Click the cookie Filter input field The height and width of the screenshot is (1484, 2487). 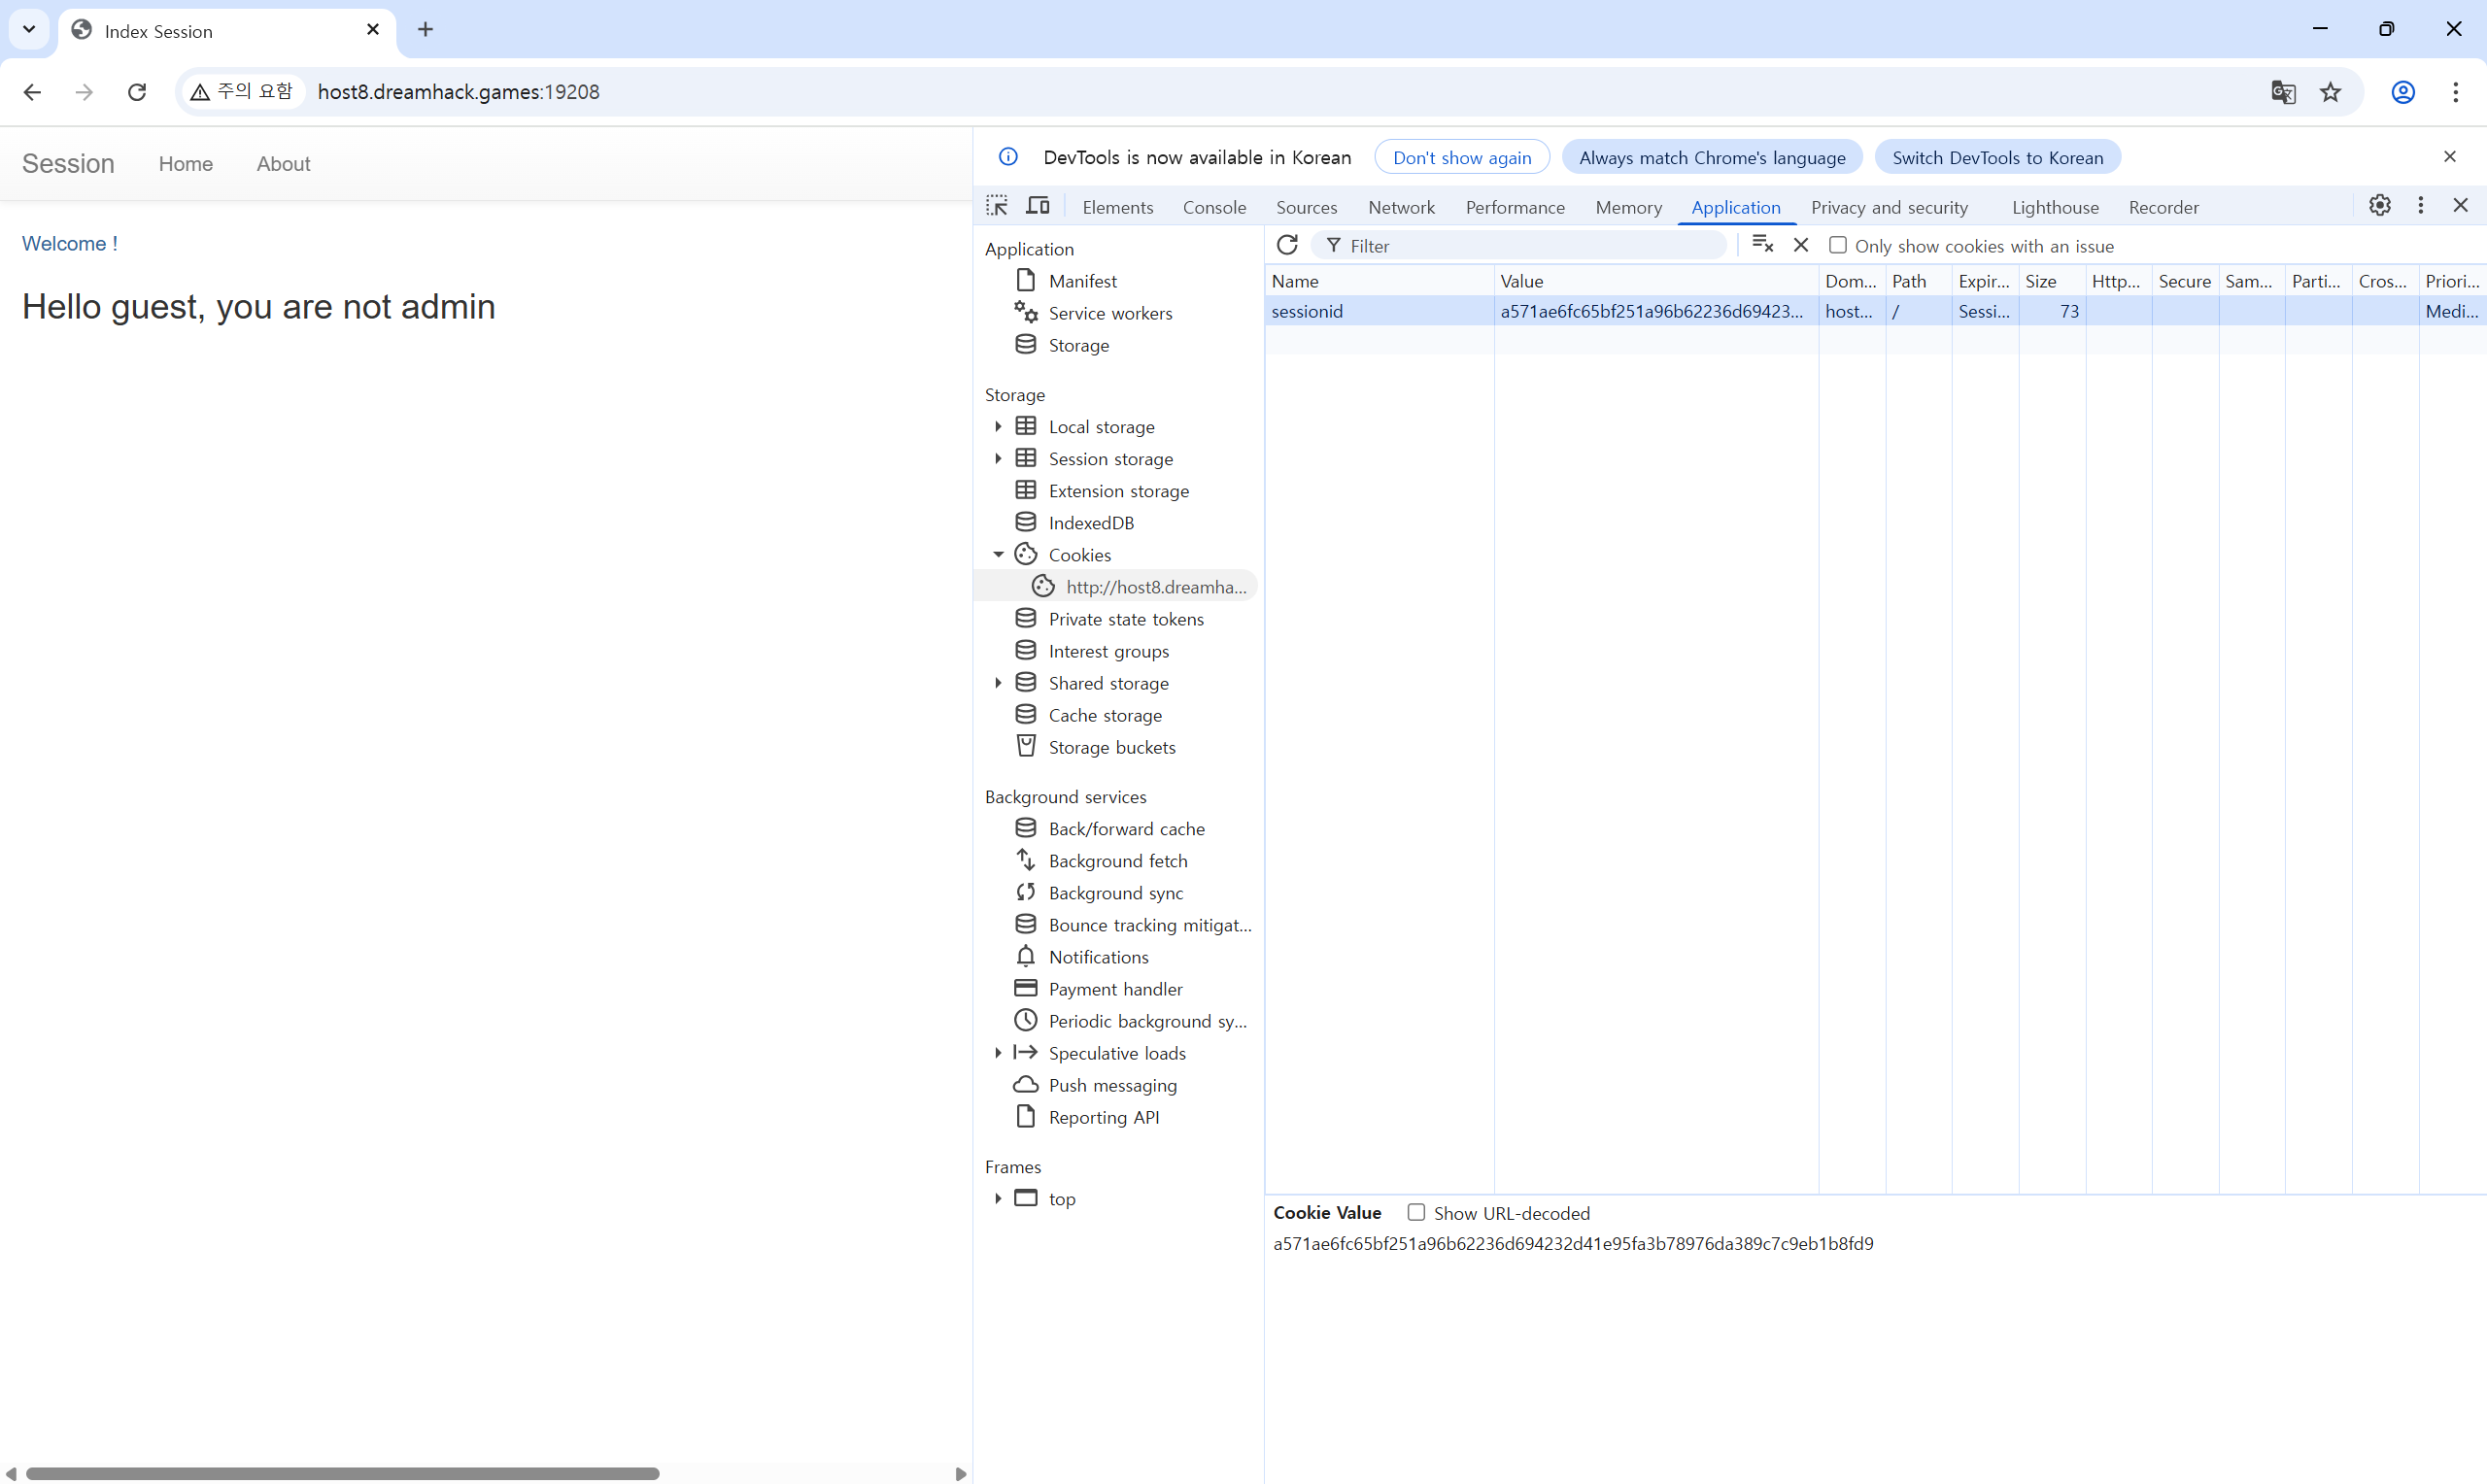point(1530,246)
